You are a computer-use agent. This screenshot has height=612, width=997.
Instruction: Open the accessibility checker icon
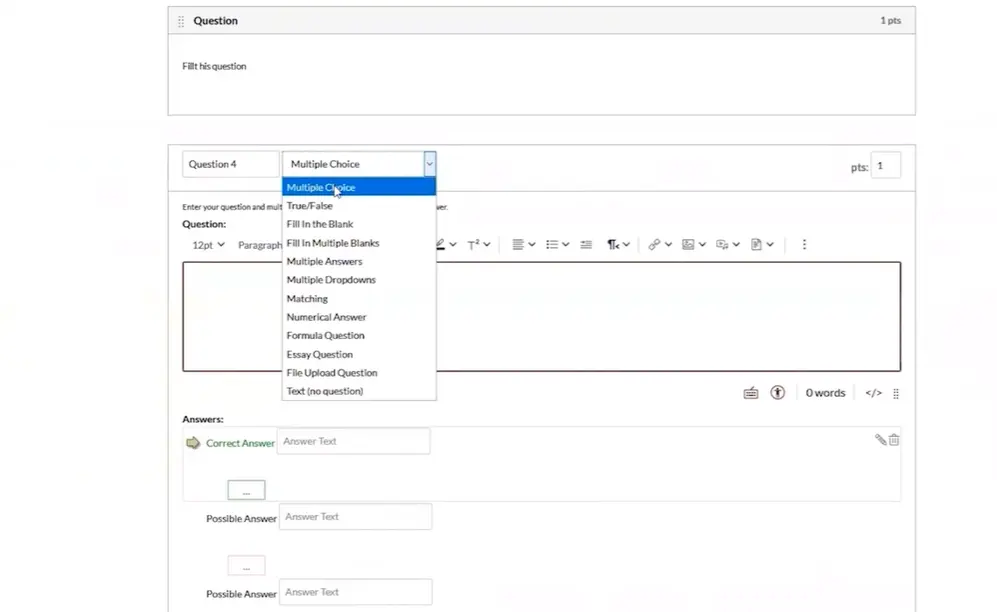click(x=778, y=393)
